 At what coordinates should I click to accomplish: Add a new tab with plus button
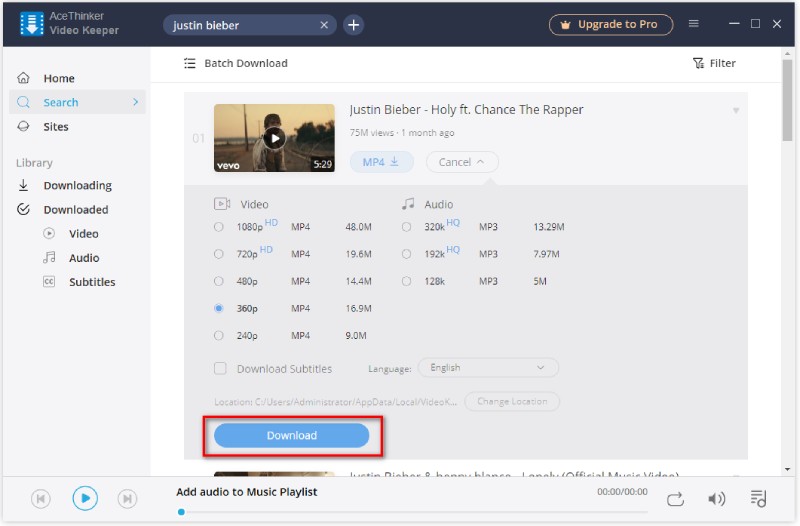click(x=354, y=24)
